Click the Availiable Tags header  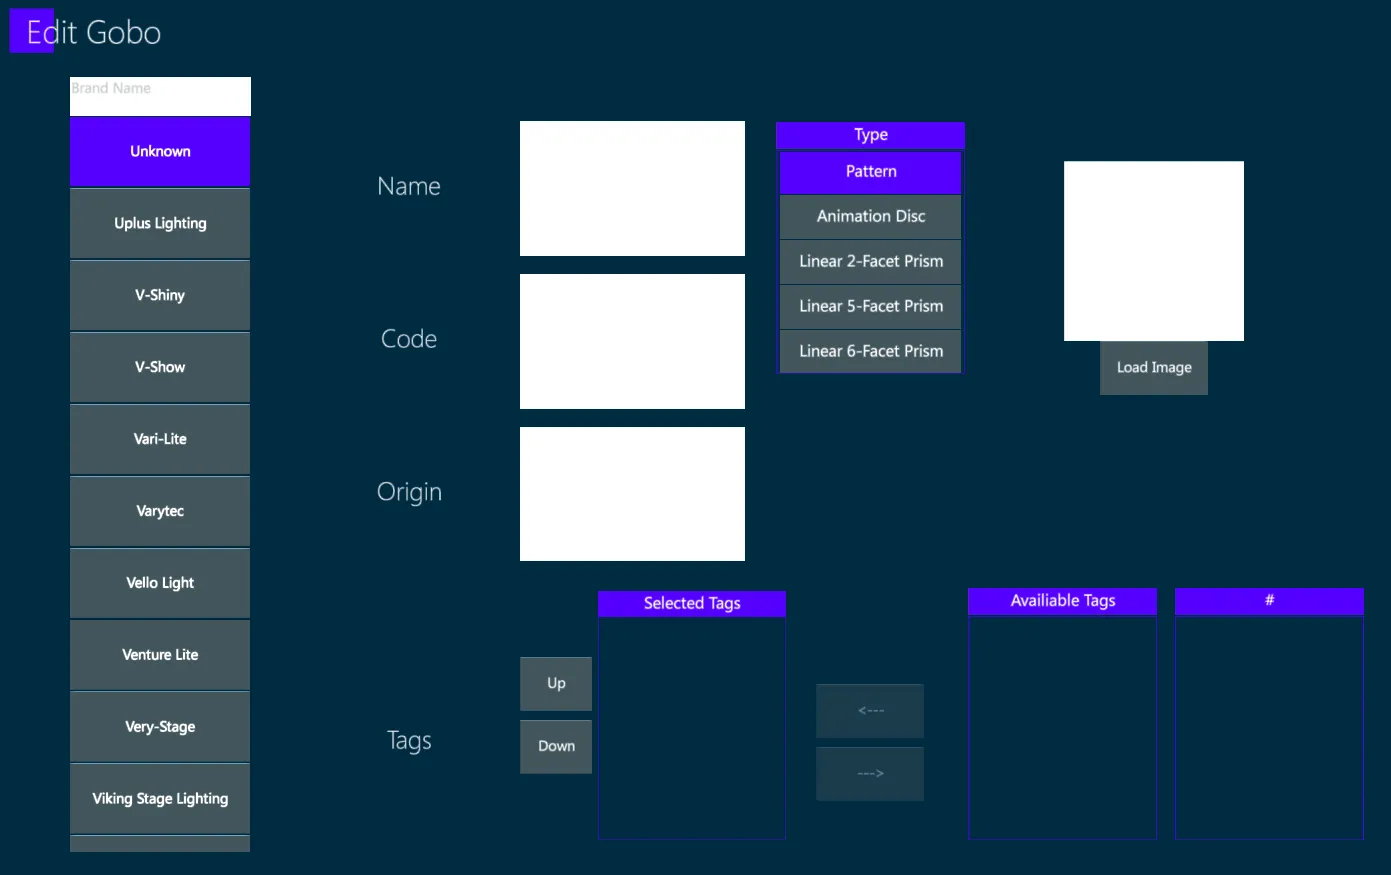point(1063,601)
